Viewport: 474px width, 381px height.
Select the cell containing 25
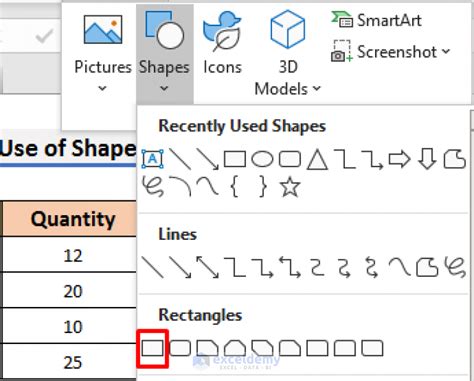[69, 361]
